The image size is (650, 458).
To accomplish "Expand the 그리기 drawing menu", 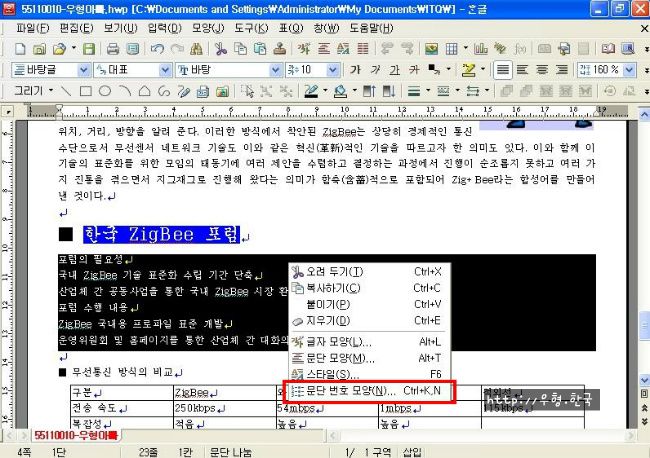I will point(34,90).
